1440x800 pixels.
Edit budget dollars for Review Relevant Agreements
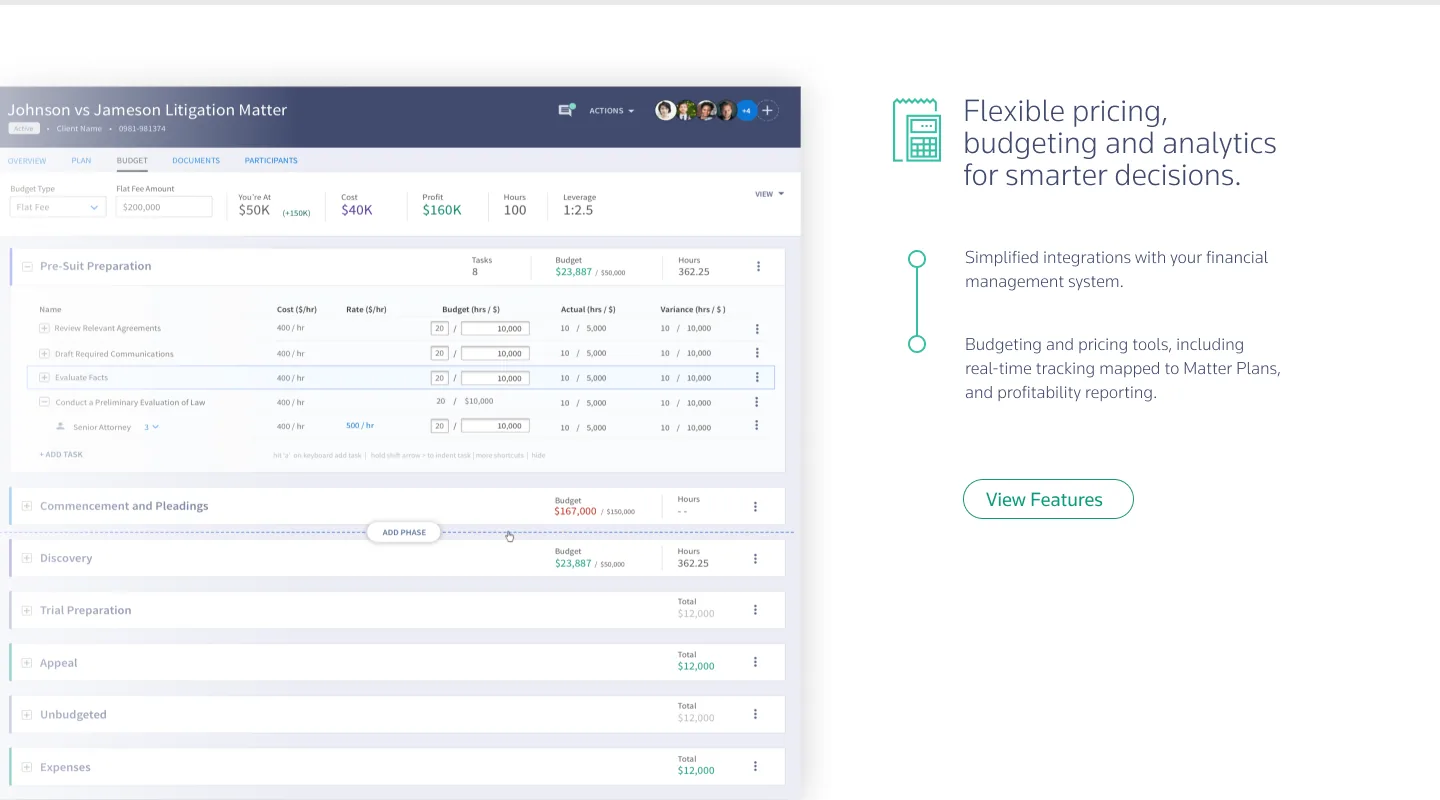coord(495,328)
